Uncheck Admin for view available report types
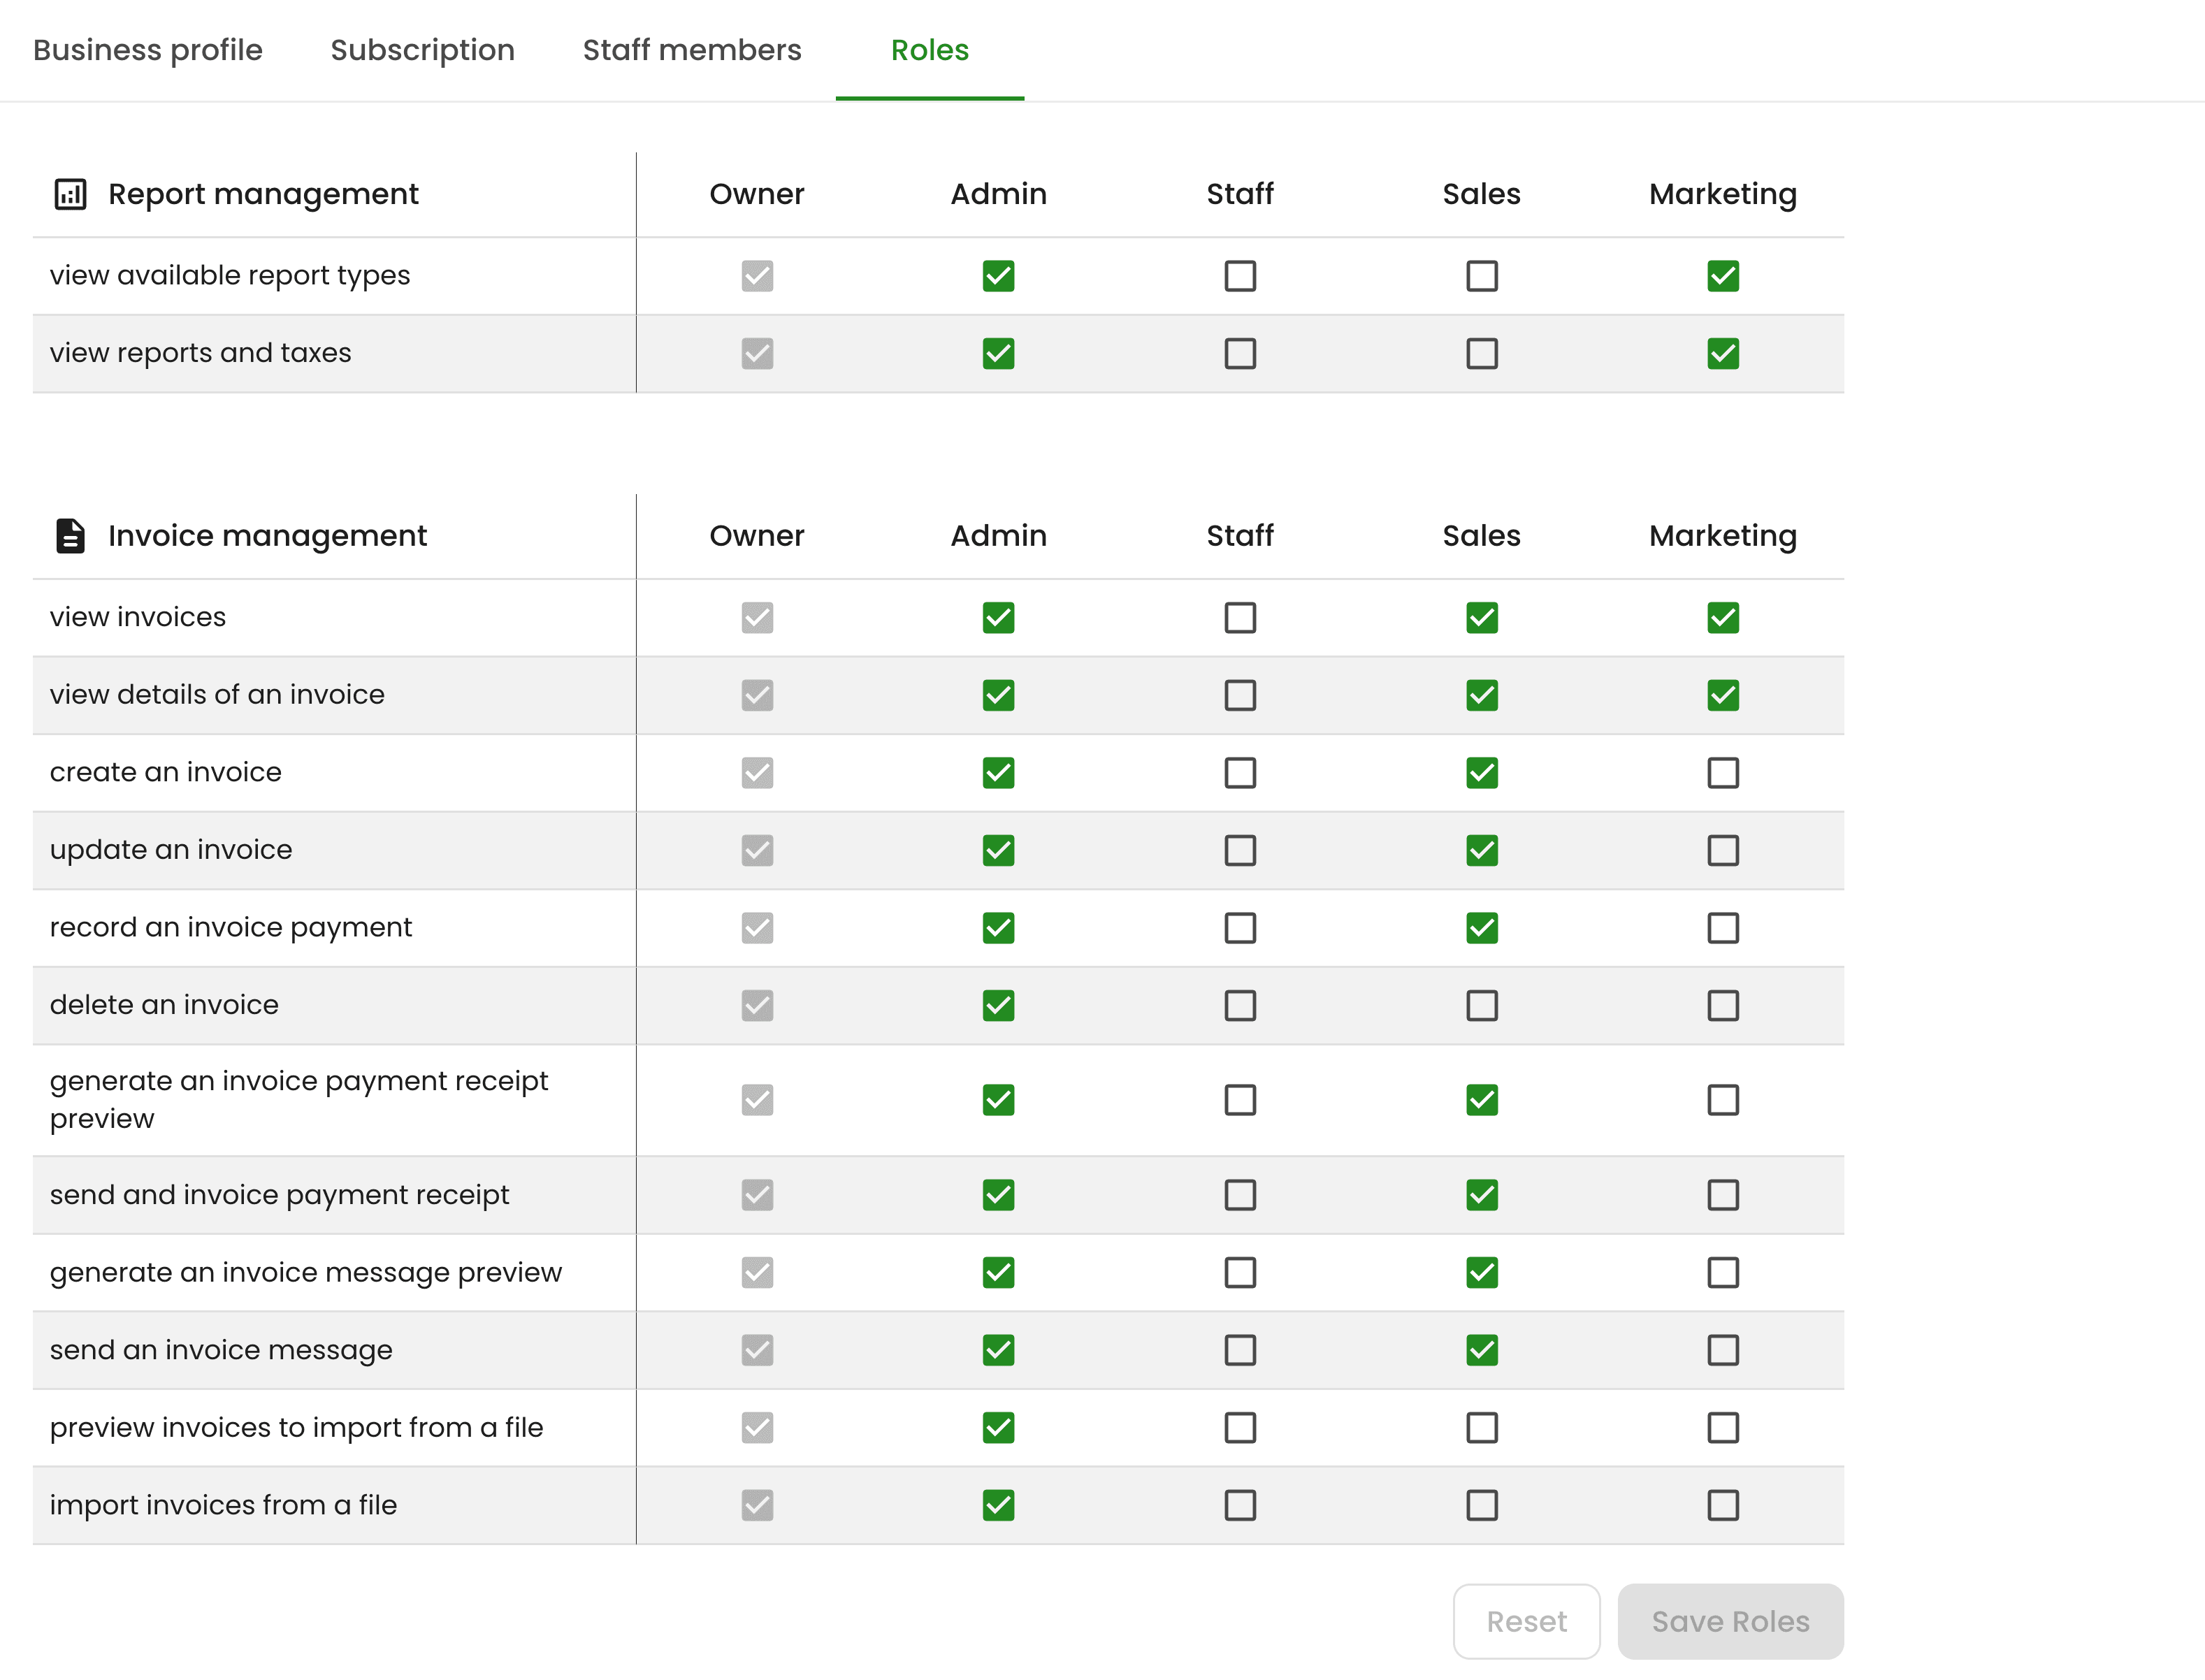The height and width of the screenshot is (1680, 2205). tap(998, 276)
